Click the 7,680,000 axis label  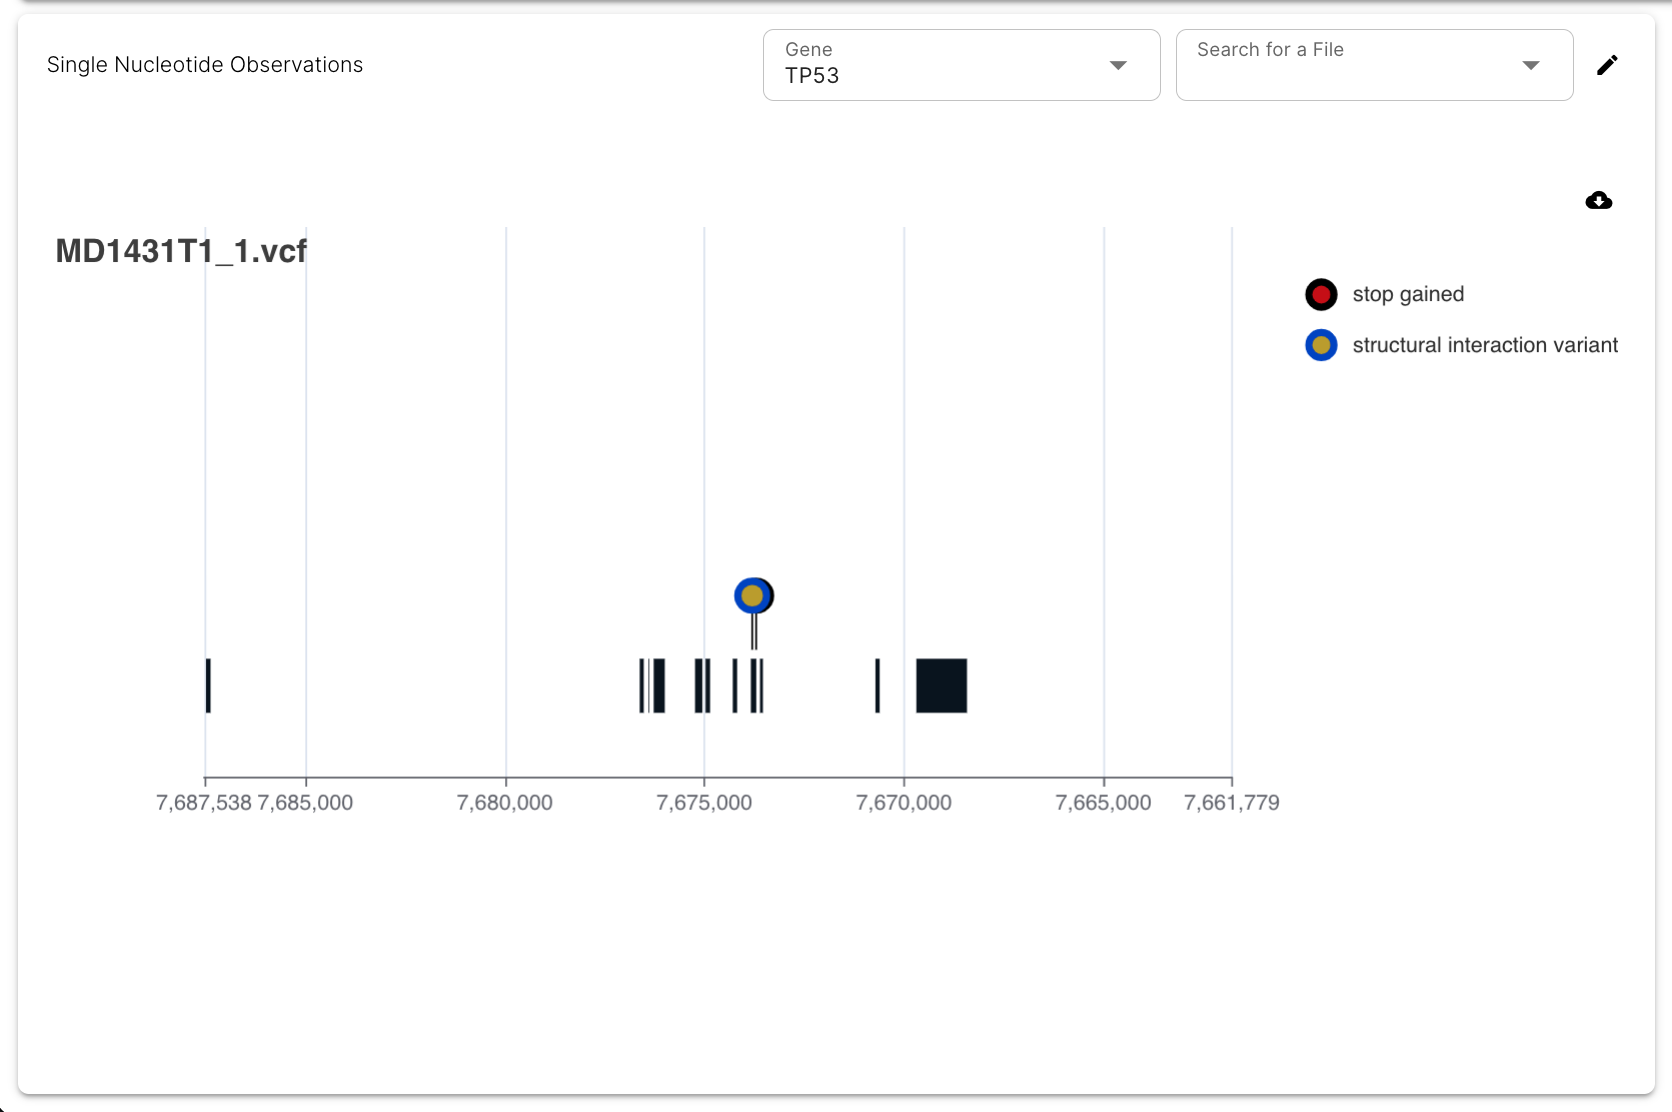pyautogui.click(x=505, y=803)
